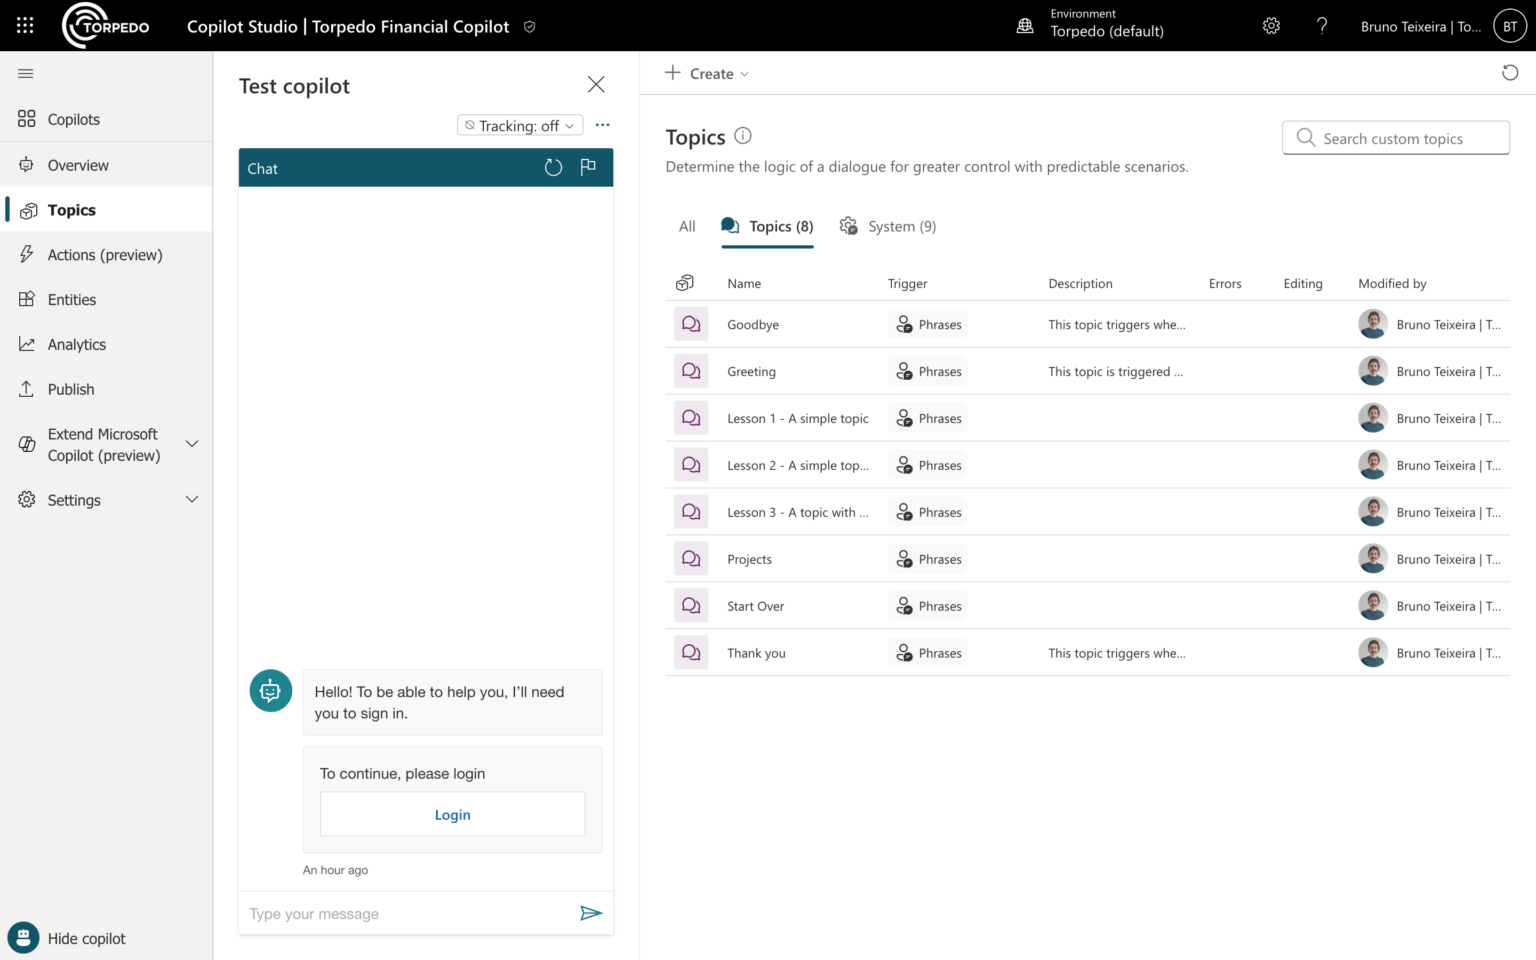Open the Copilots list

[73, 119]
